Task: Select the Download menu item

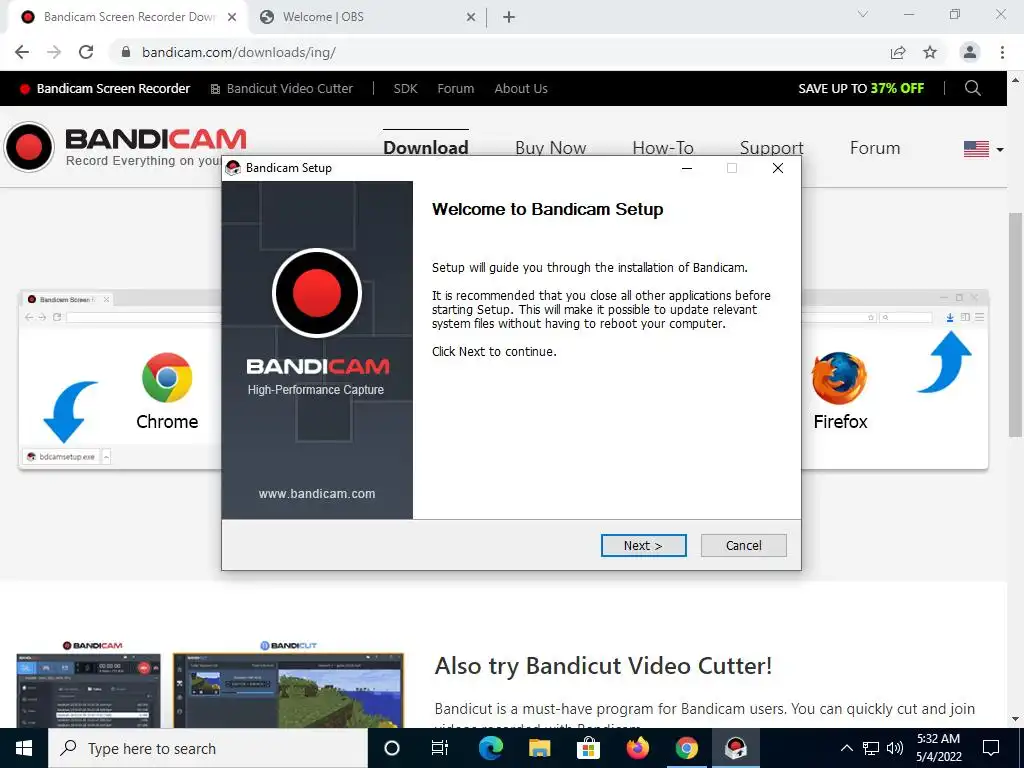Action: tap(426, 148)
